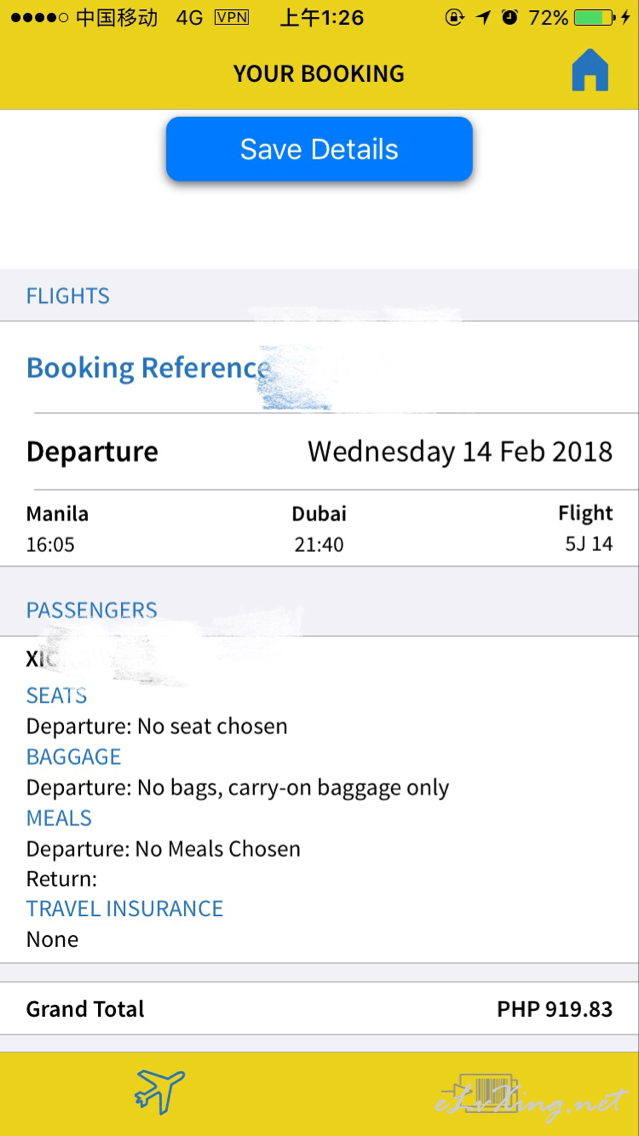
Task: Tap the VPN status bar indicator
Action: point(231,18)
